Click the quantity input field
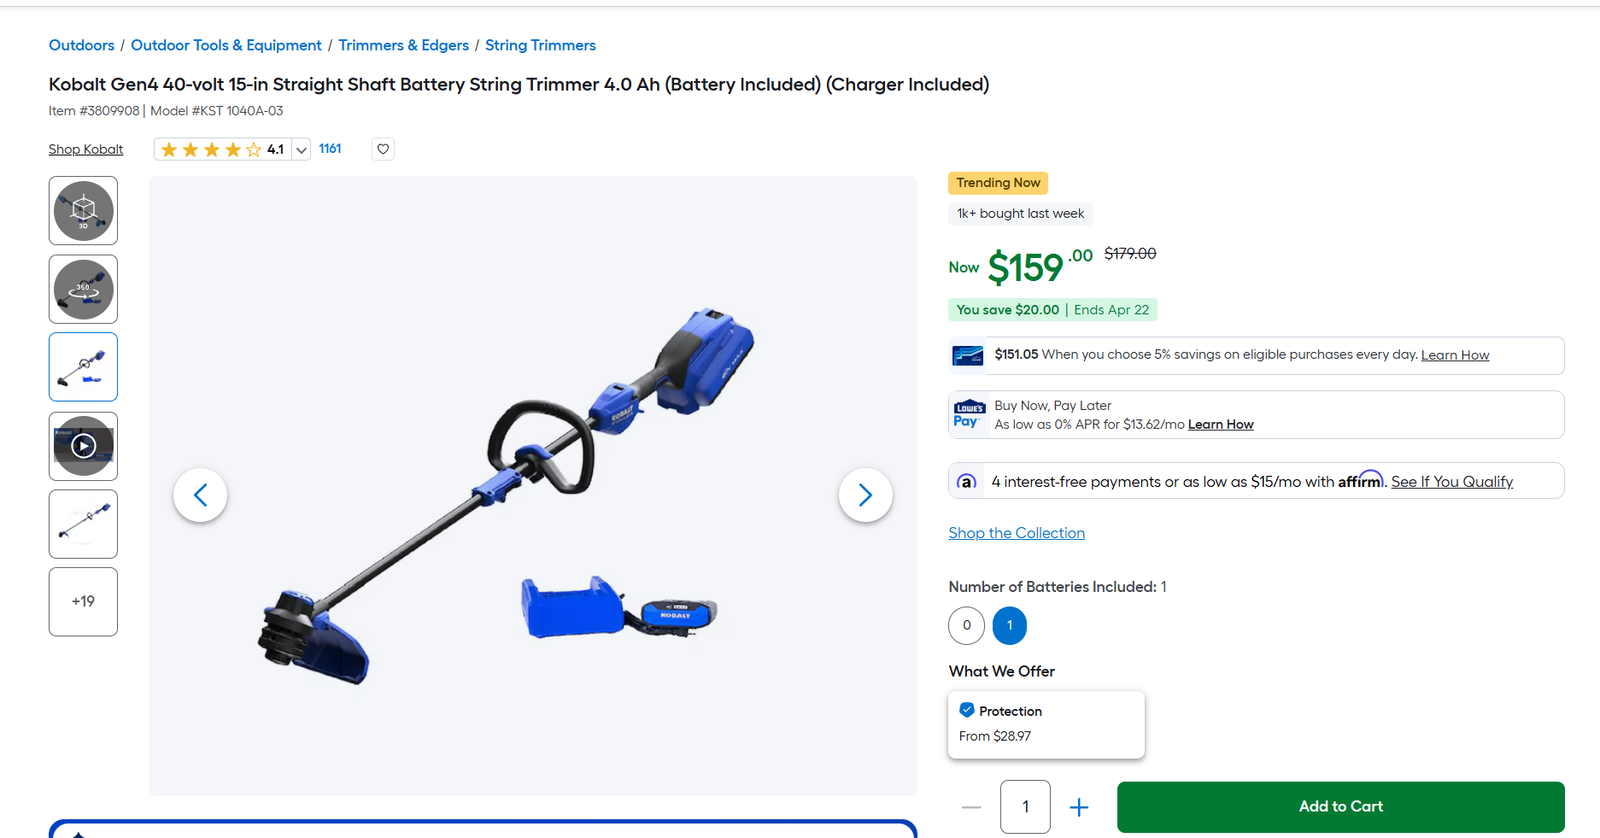Image resolution: width=1600 pixels, height=838 pixels. point(1025,807)
